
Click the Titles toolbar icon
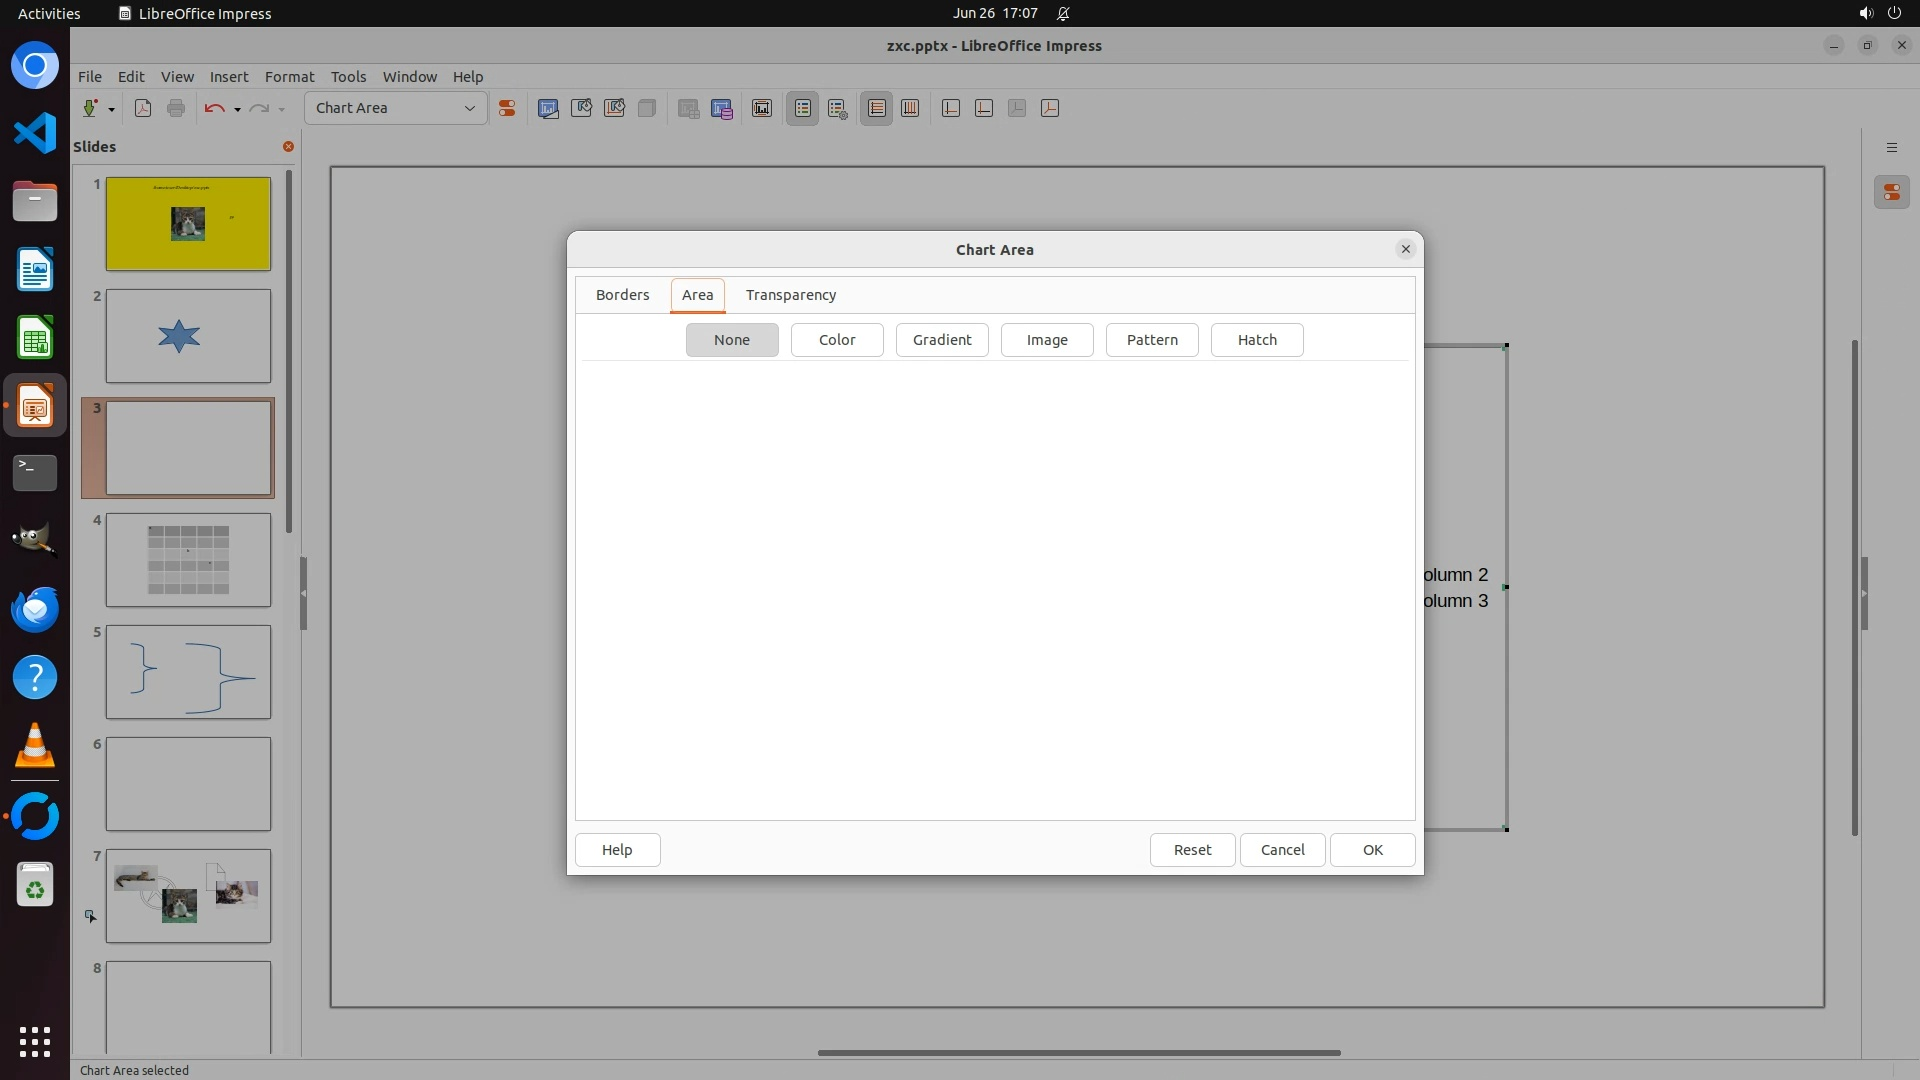click(x=762, y=108)
